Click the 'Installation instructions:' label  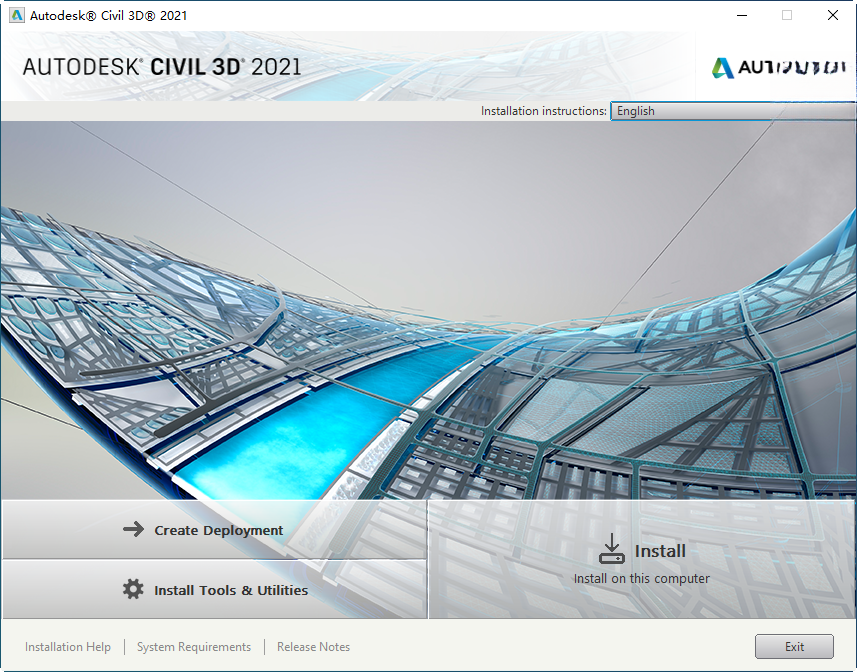pos(544,111)
